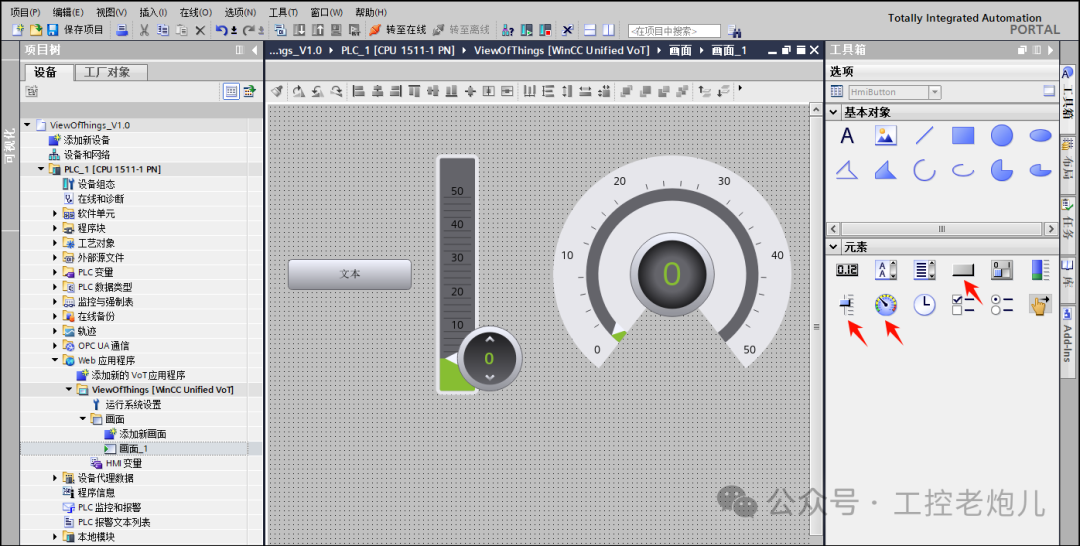This screenshot has width=1080, height=546.
Task: Expand the 软件单元 tree node
Action: (55, 213)
